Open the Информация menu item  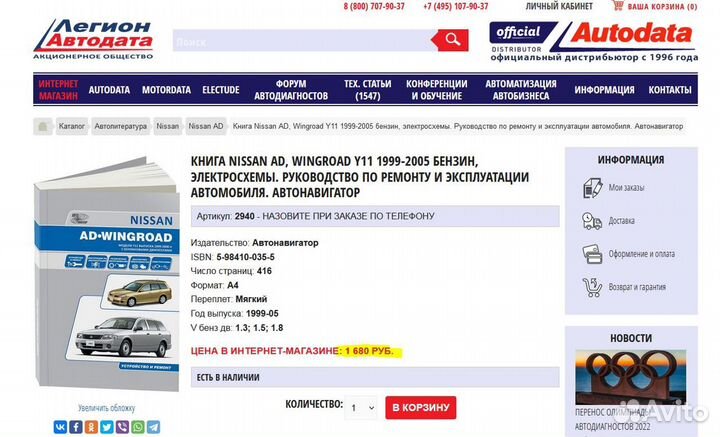coord(604,90)
